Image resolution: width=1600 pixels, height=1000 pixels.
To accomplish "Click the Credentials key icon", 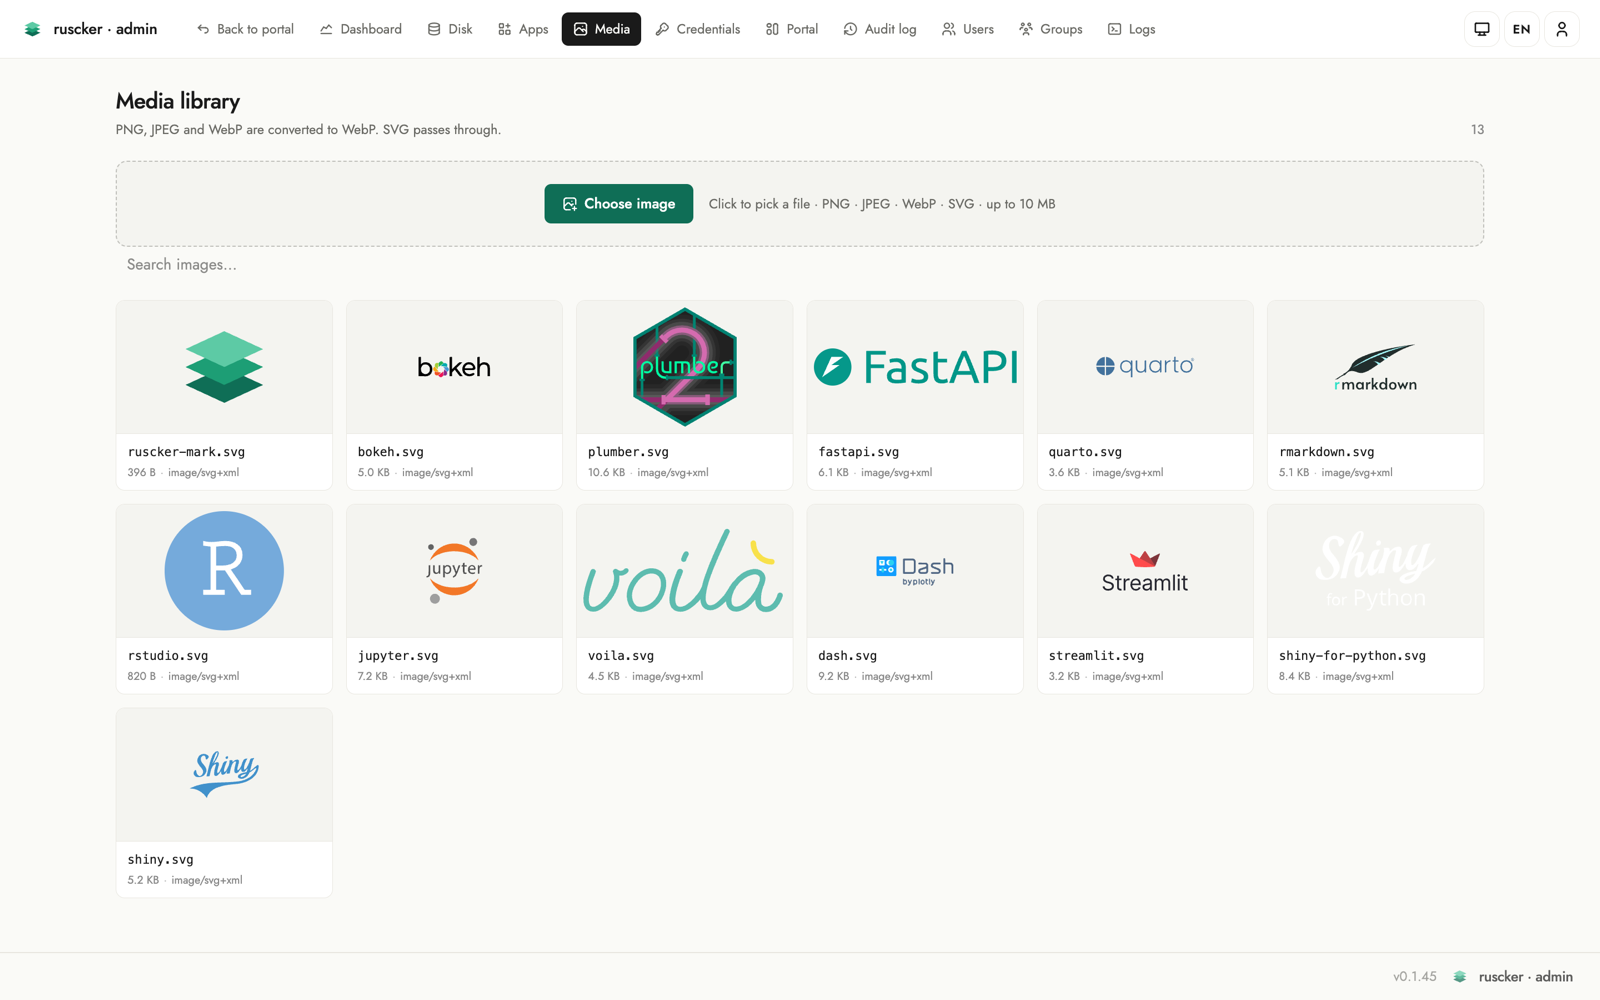I will click(x=662, y=29).
